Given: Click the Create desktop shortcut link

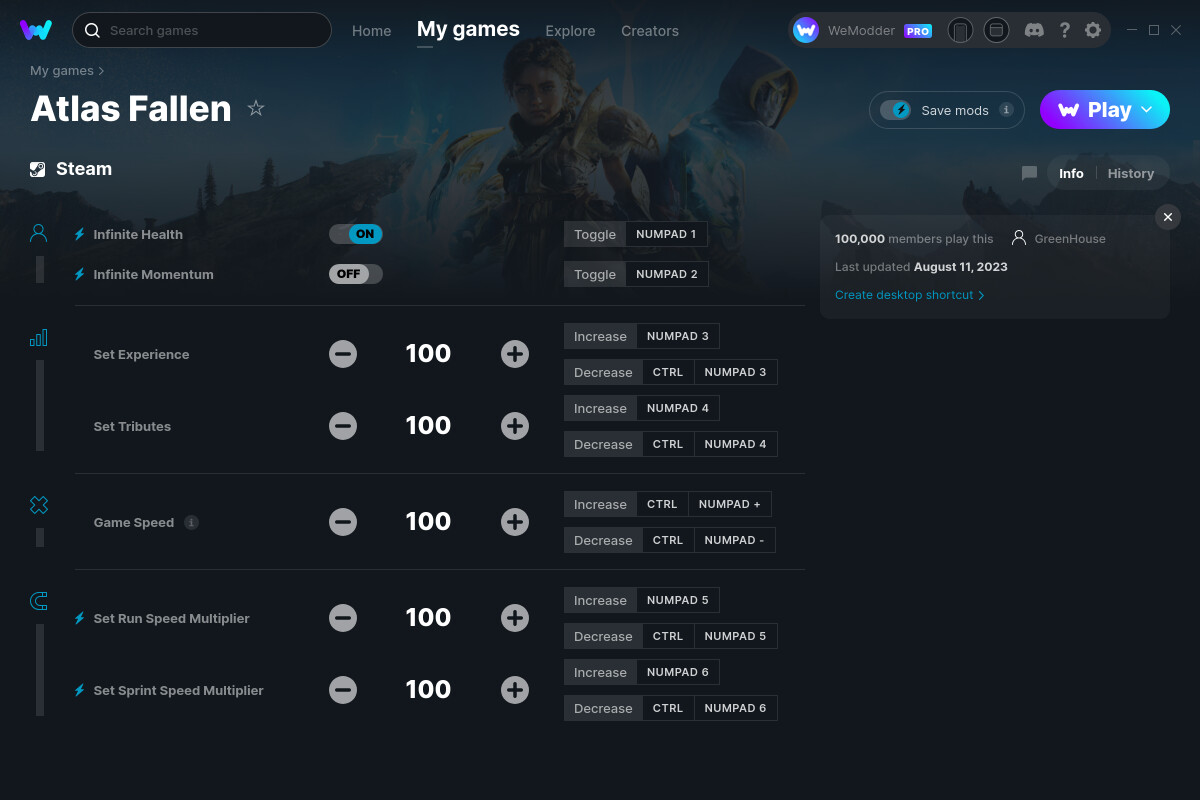Looking at the screenshot, I should click(x=903, y=295).
